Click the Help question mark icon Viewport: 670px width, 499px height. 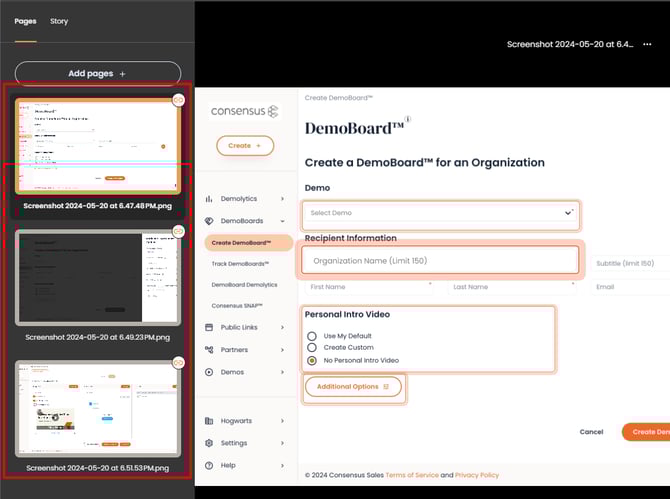[210, 465]
